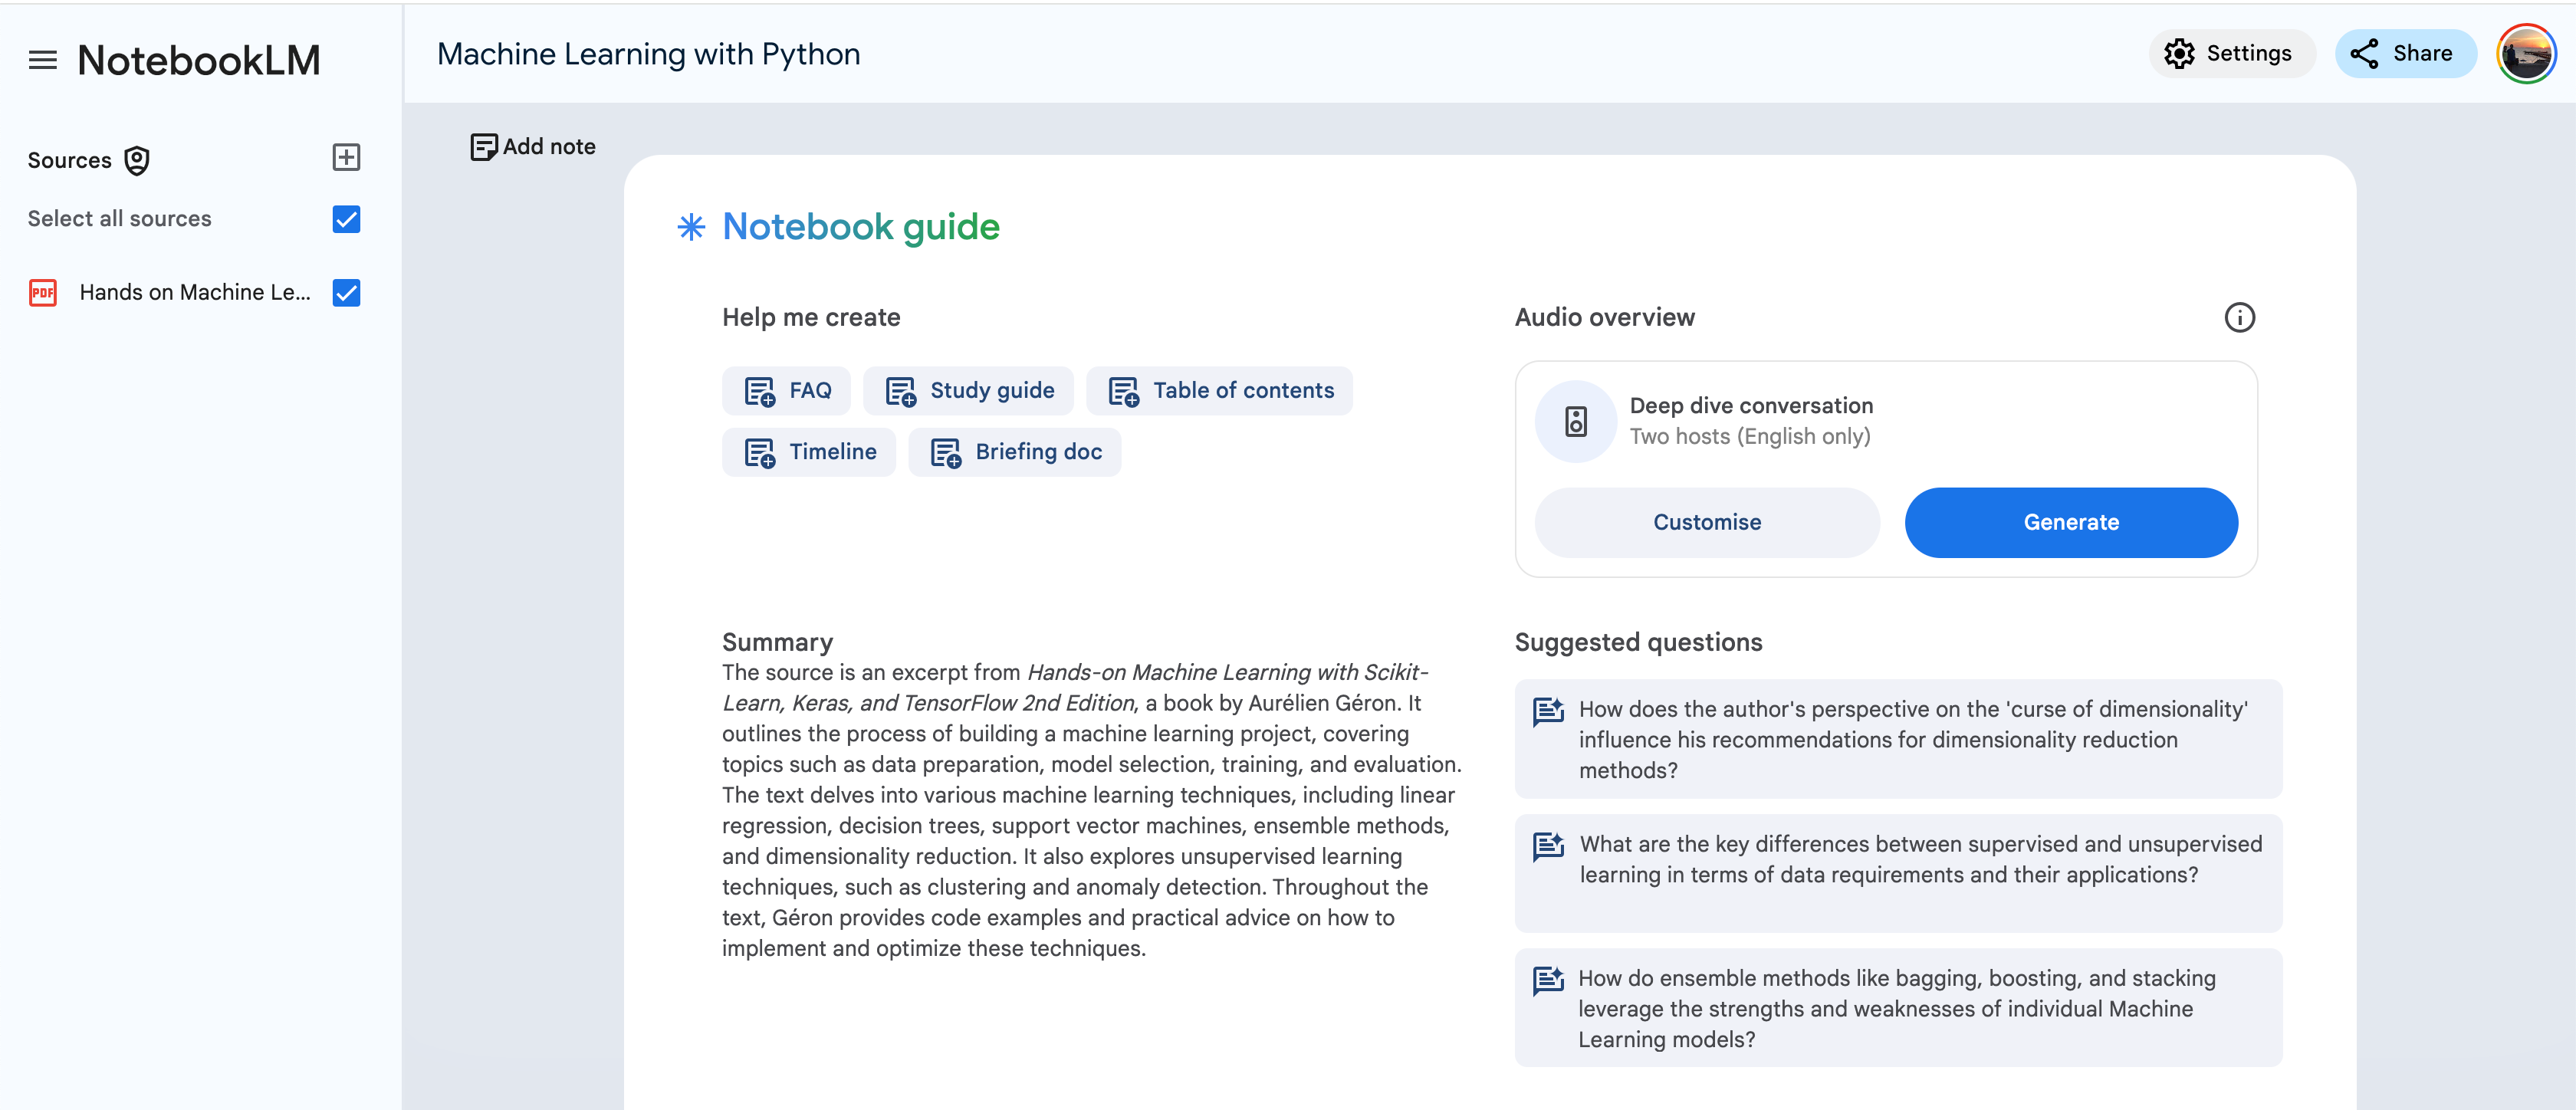2576x1110 pixels.
Task: Click the Notebook guide asterisk icon
Action: (x=691, y=227)
